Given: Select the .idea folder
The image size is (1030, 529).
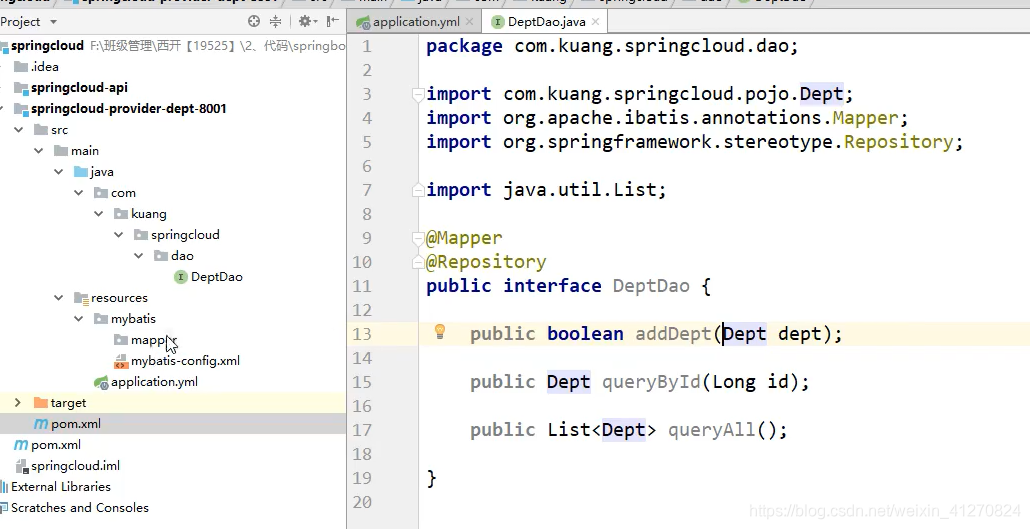Looking at the screenshot, I should 44,66.
